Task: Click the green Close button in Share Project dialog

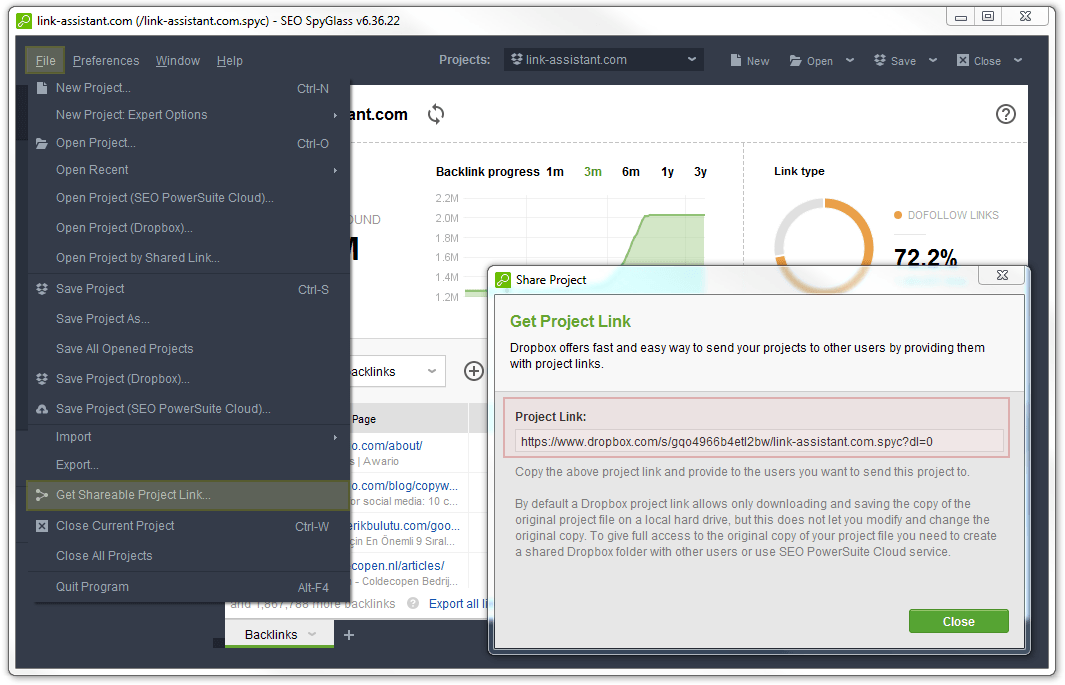Action: click(958, 621)
